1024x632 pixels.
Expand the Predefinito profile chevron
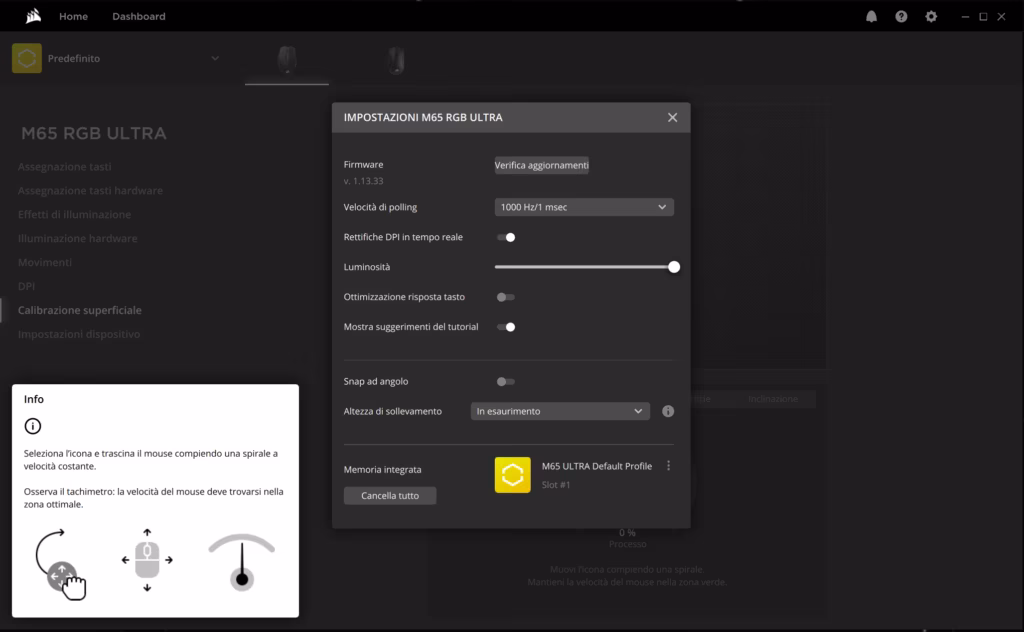coord(215,58)
